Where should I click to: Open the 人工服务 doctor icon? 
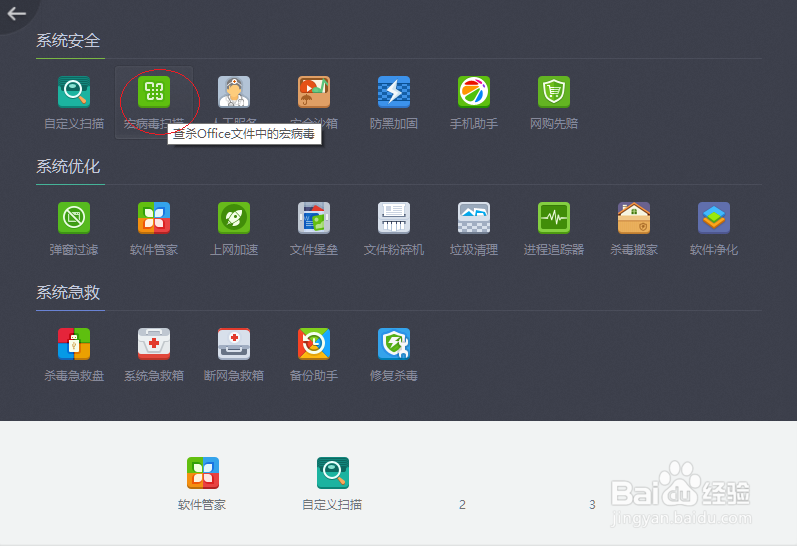click(x=234, y=92)
